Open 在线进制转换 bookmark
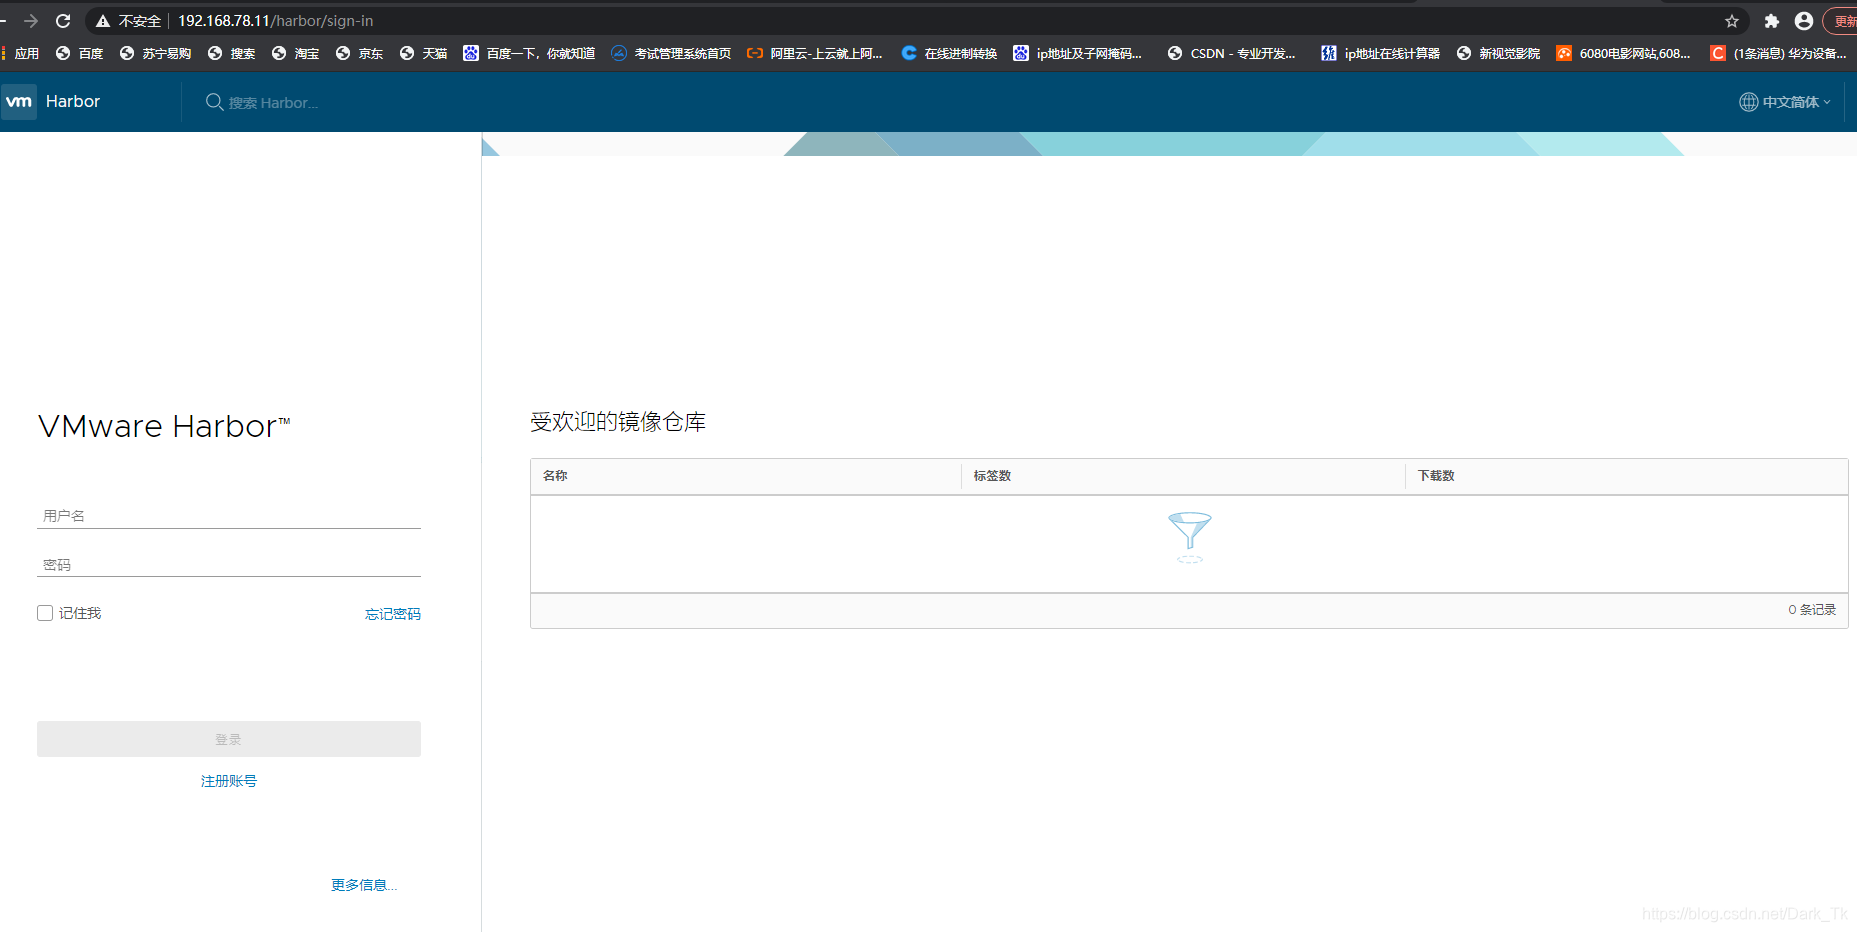Screen dimensions: 1857x932 (x=950, y=54)
